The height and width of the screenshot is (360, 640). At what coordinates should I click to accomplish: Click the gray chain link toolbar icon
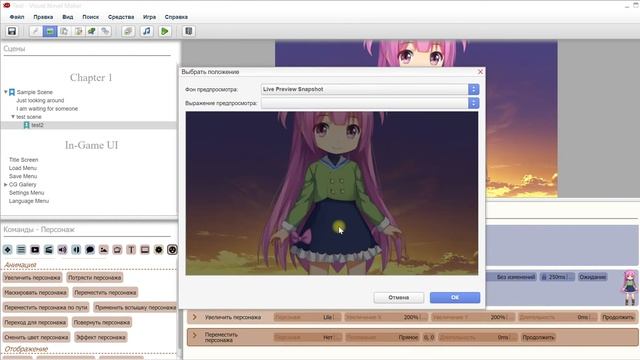[x=105, y=31]
